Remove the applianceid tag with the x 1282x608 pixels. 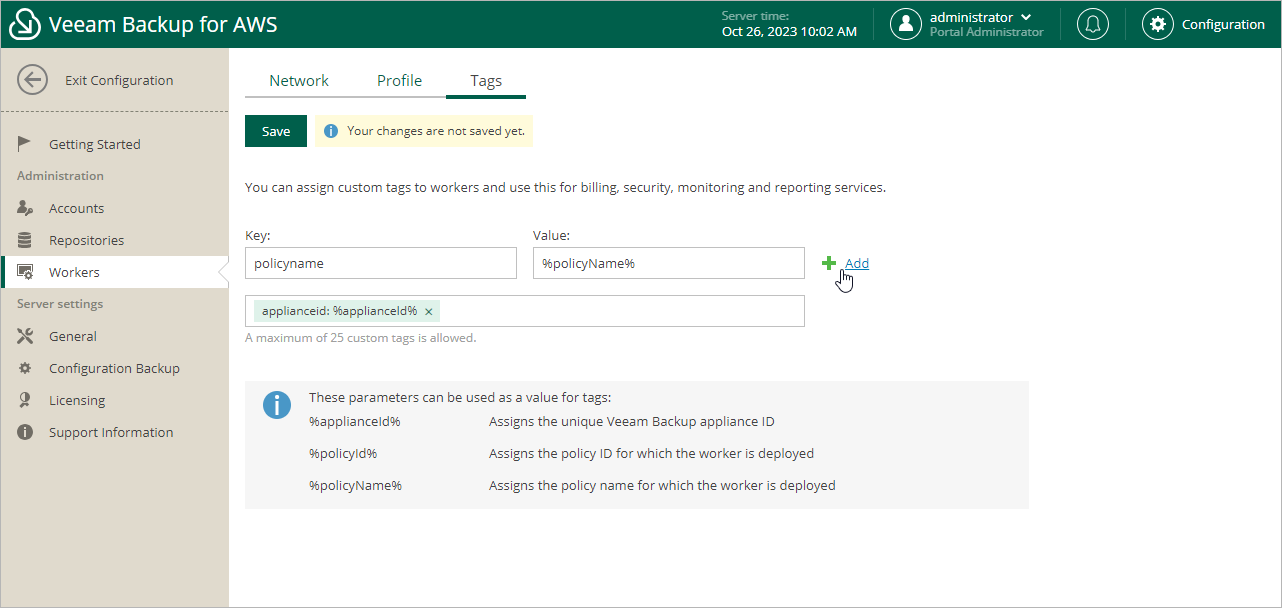point(428,312)
